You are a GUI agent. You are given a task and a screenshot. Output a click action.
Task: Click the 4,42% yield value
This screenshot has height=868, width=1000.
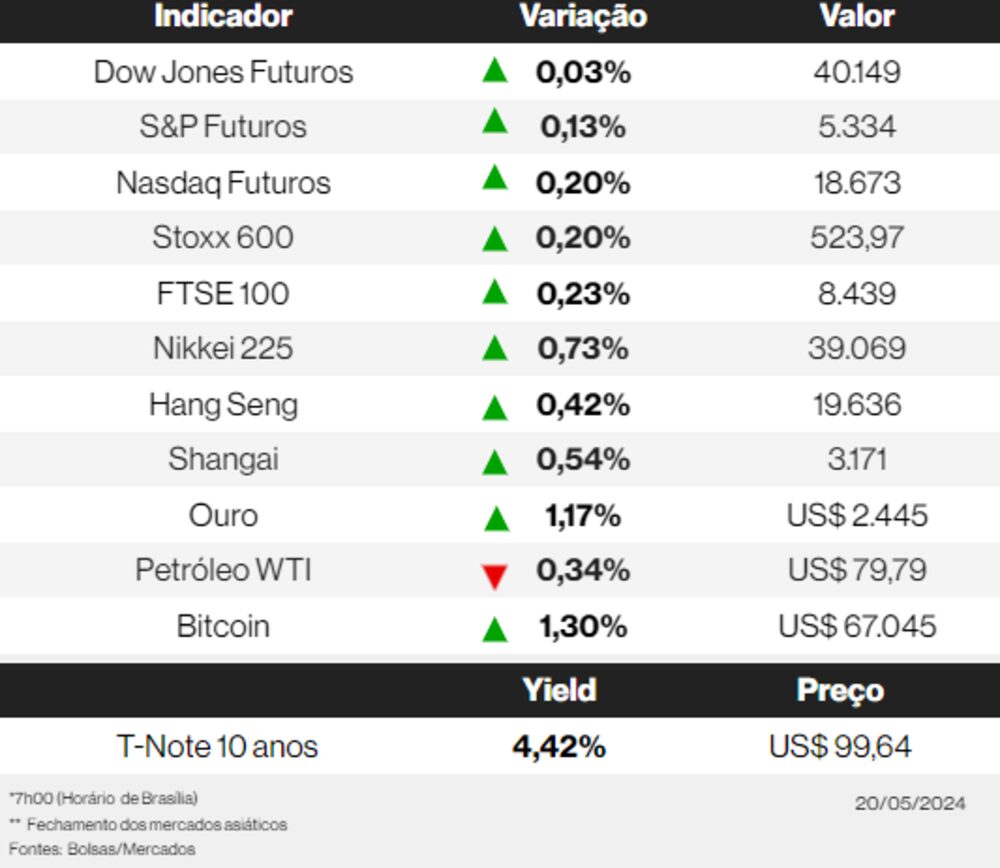coord(559,746)
